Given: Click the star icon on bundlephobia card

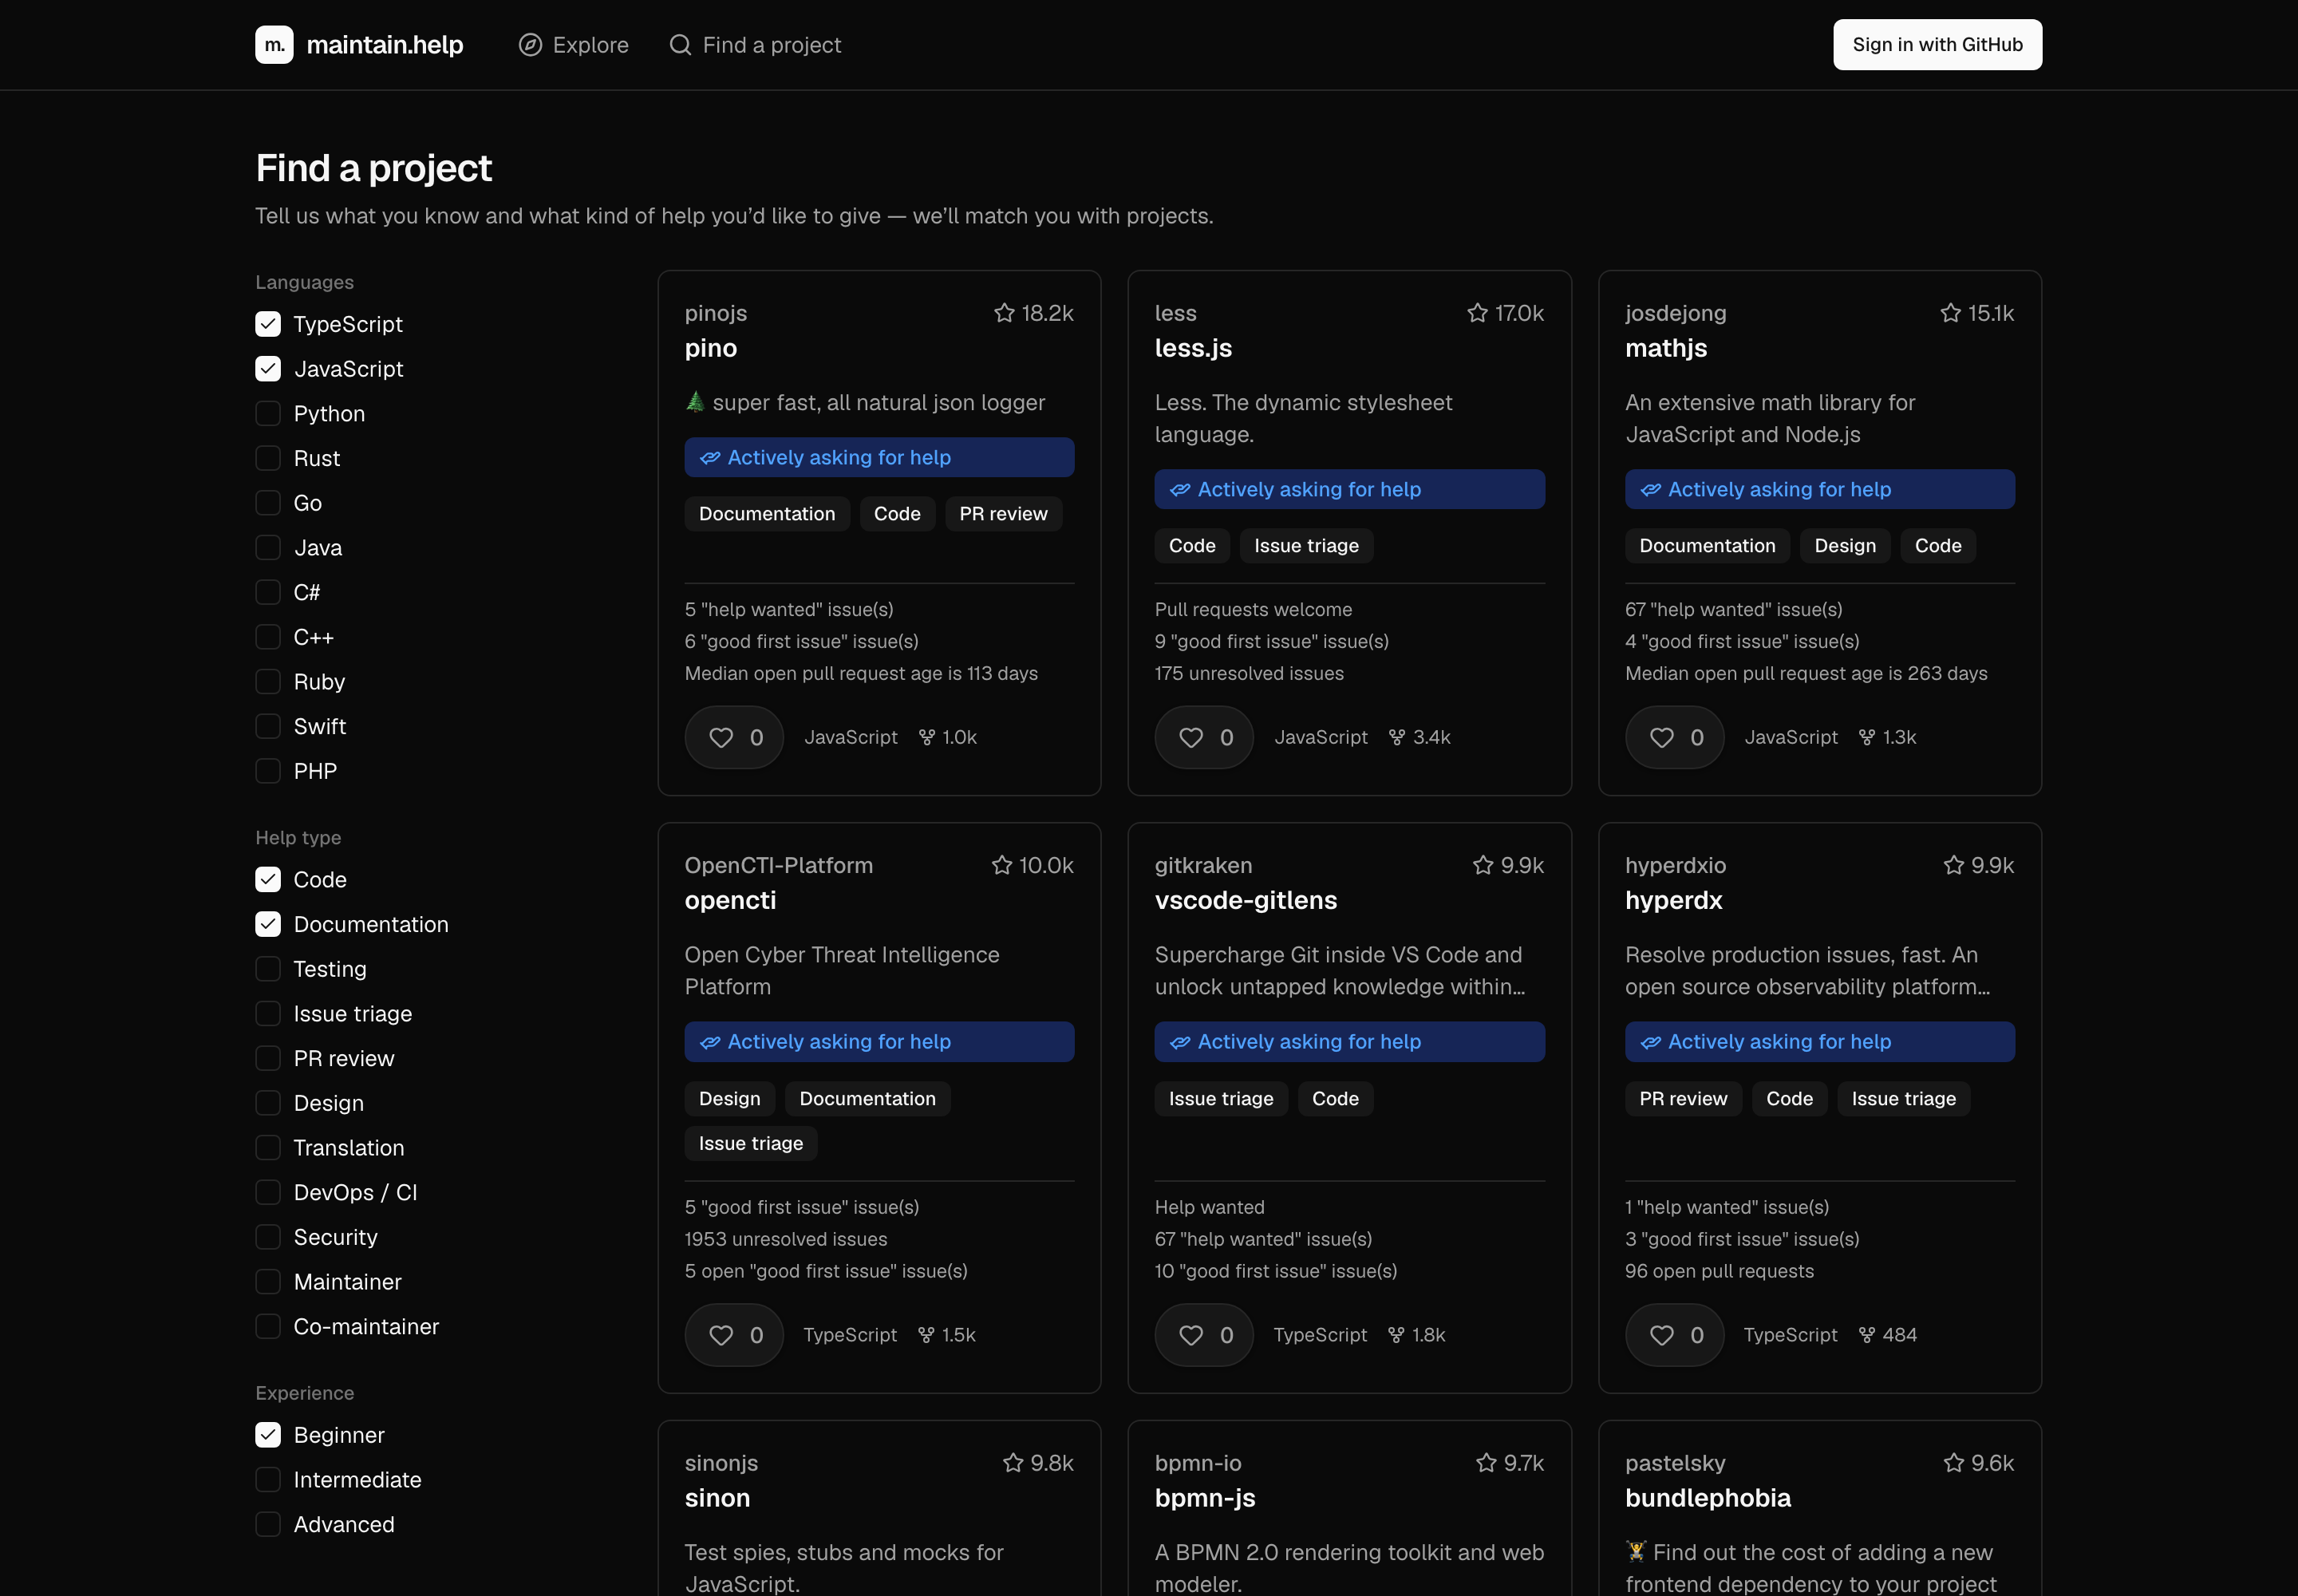Looking at the screenshot, I should coord(1953,1463).
